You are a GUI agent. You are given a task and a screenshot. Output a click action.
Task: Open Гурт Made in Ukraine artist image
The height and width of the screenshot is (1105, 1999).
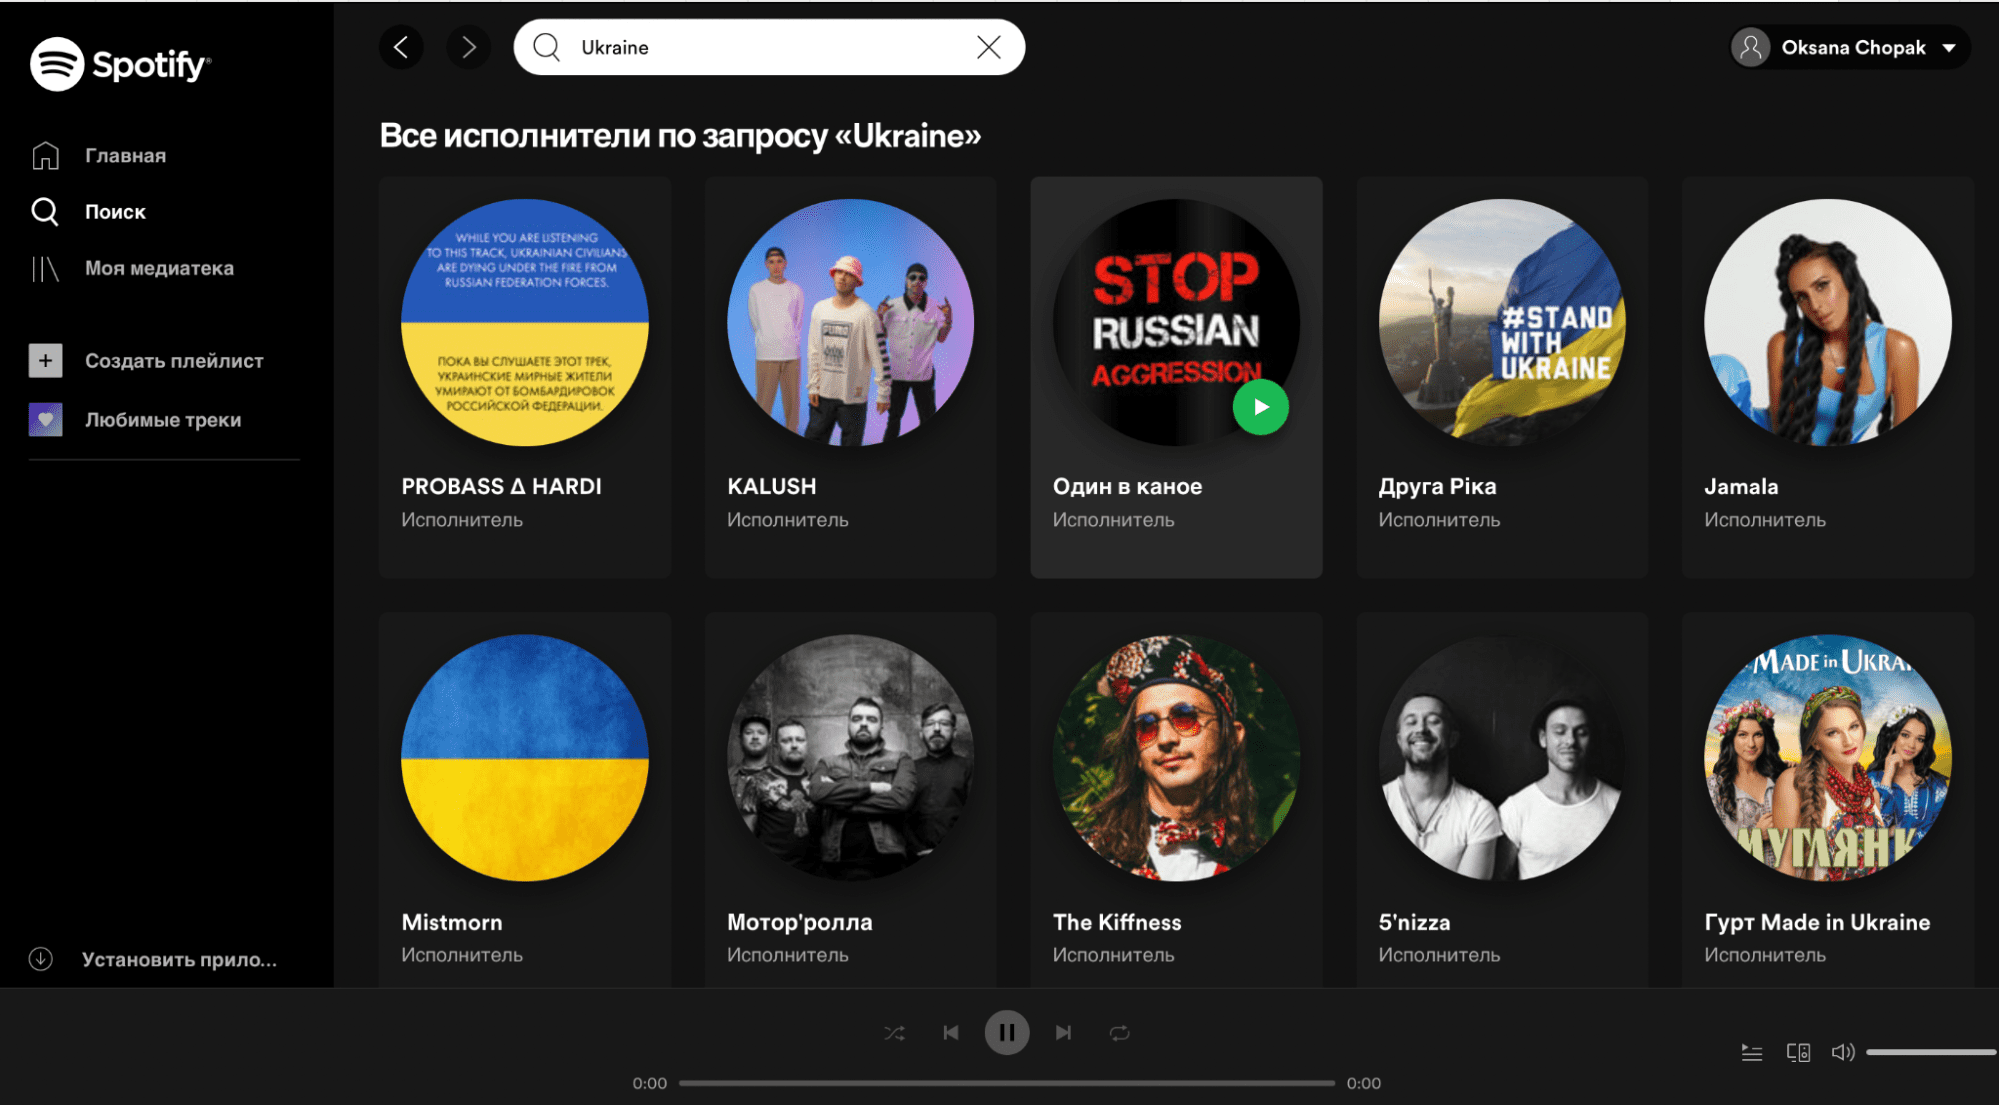pyautogui.click(x=1828, y=758)
